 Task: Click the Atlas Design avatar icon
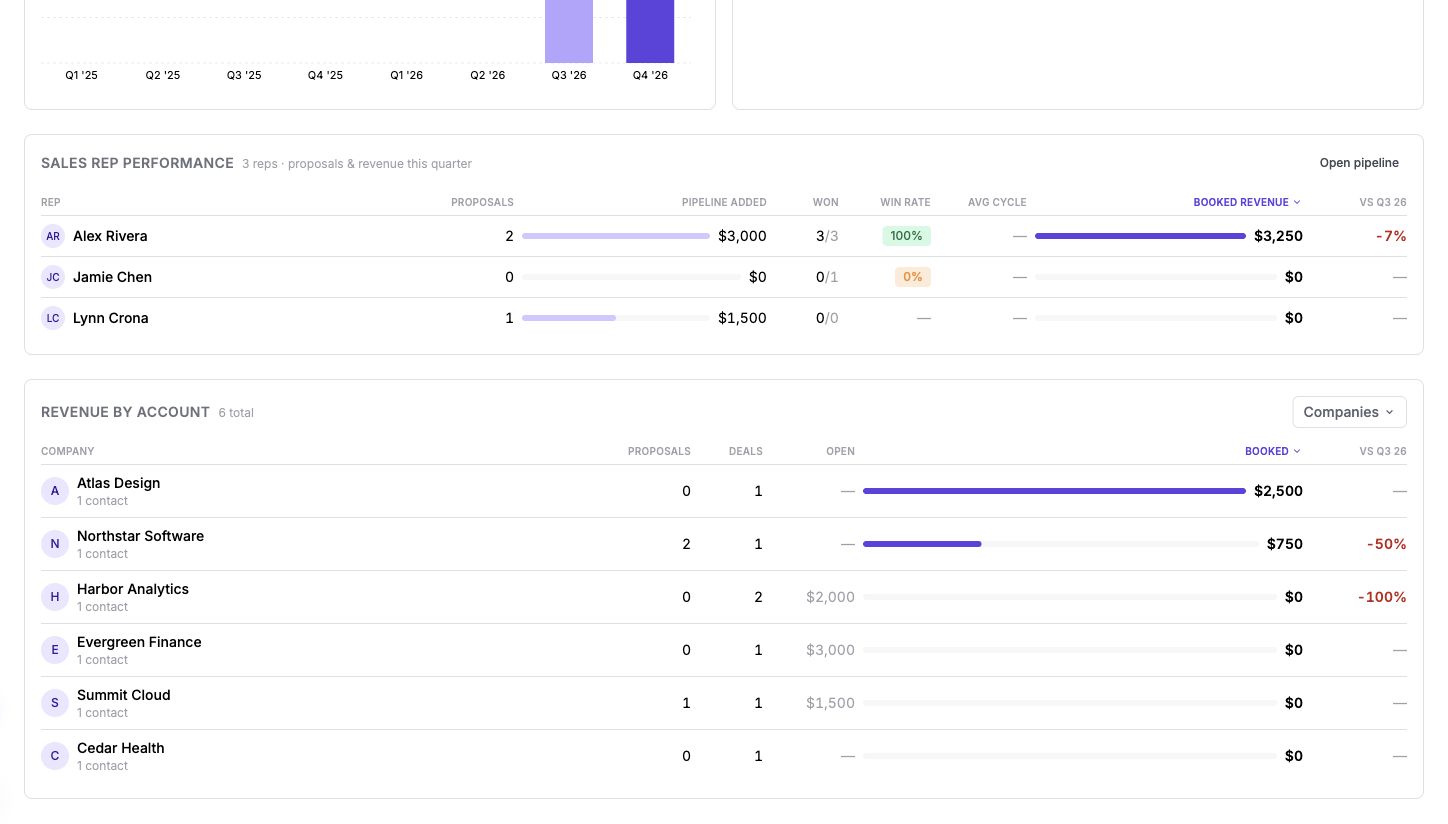pos(55,491)
